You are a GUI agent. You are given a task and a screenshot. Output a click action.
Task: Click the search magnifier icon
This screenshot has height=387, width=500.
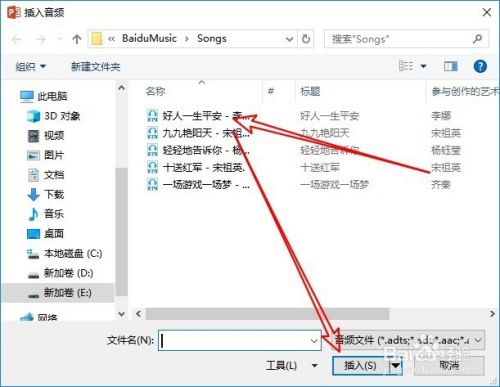coord(477,39)
